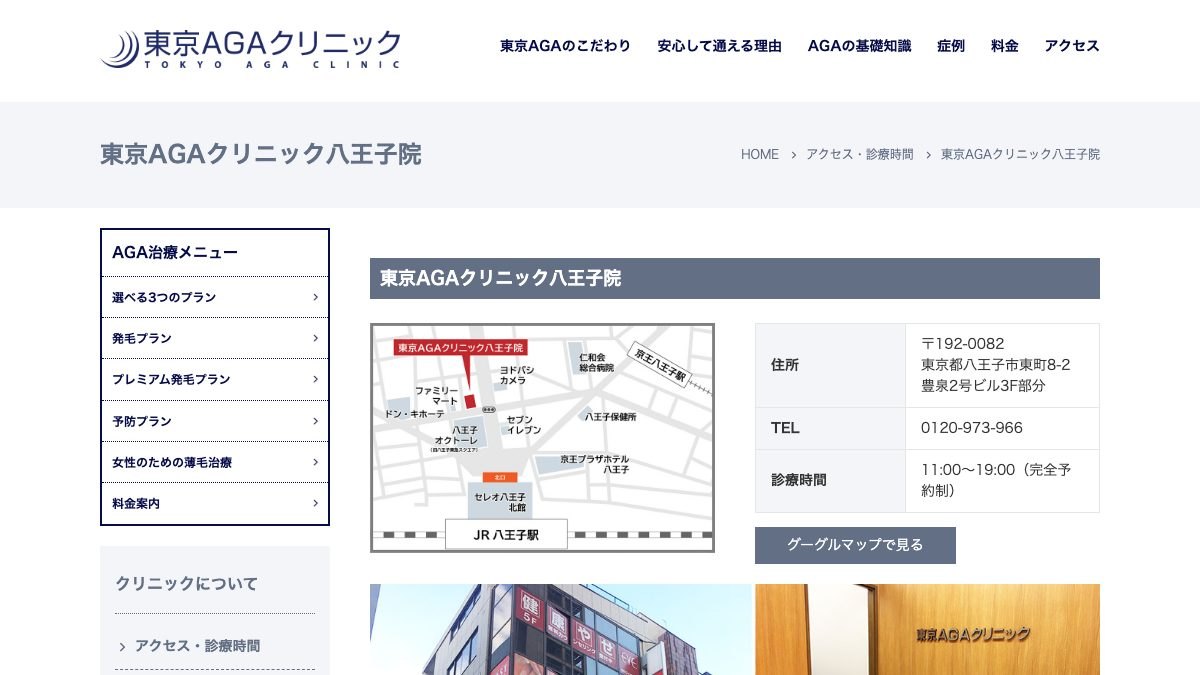The width and height of the screenshot is (1200, 675).
Task: Click 11:00〜19:00 opening hours text
Action: [996, 480]
